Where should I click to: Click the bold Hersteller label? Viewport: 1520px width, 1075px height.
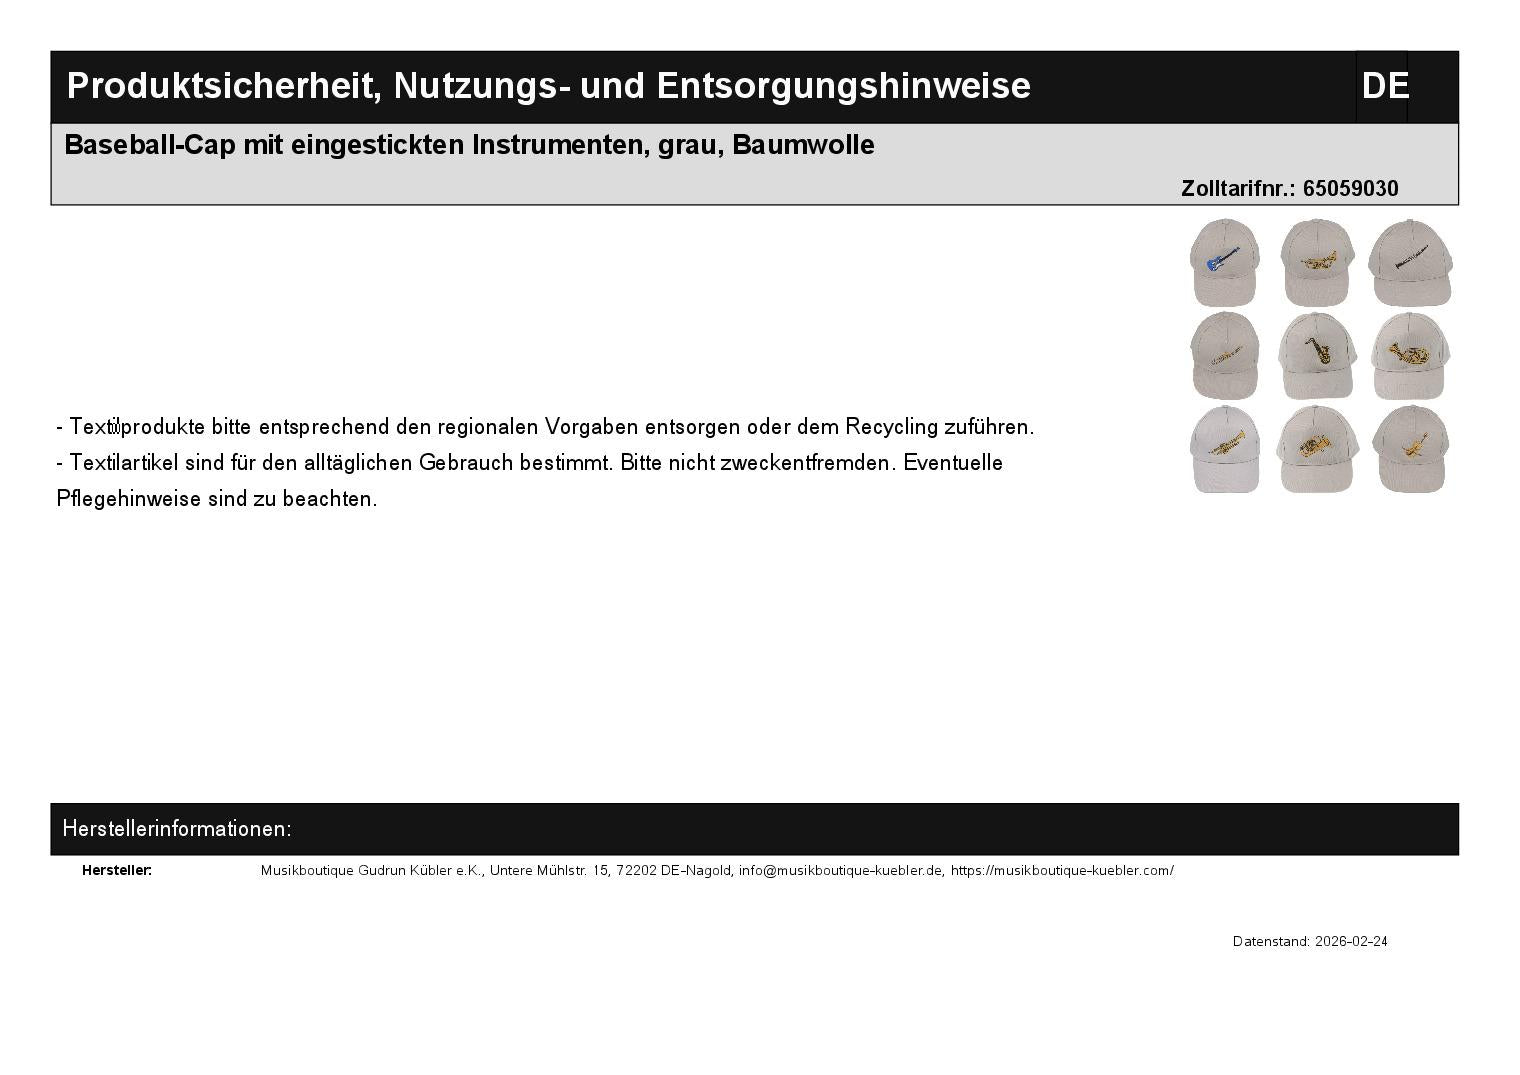(117, 871)
